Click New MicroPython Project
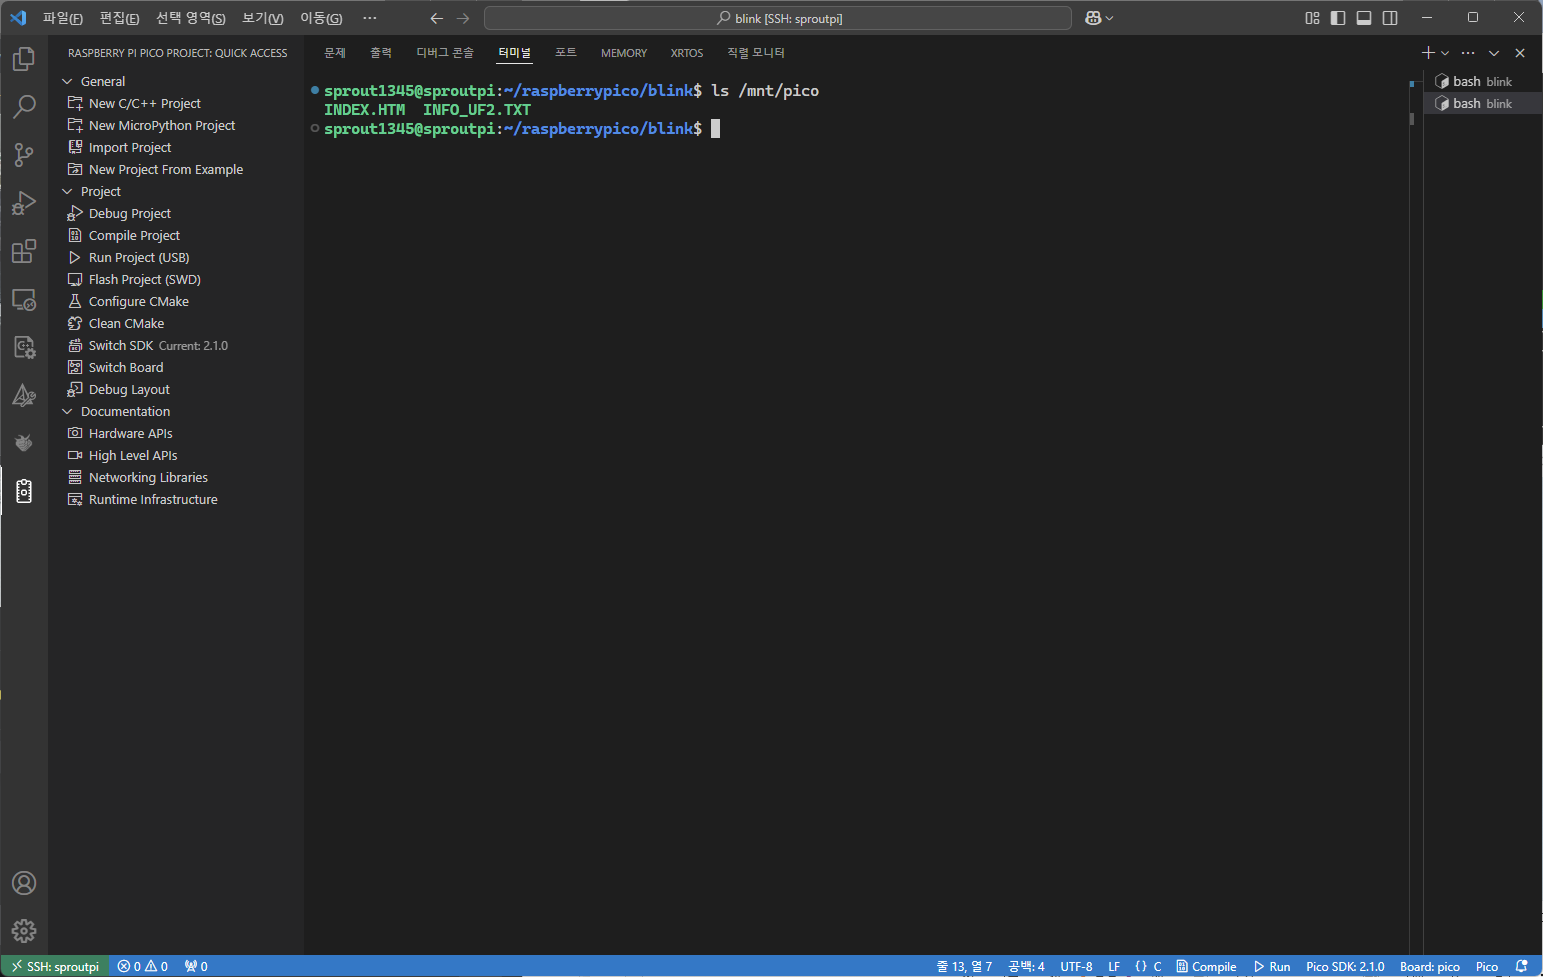Screen dimensions: 1543x977 coord(162,125)
